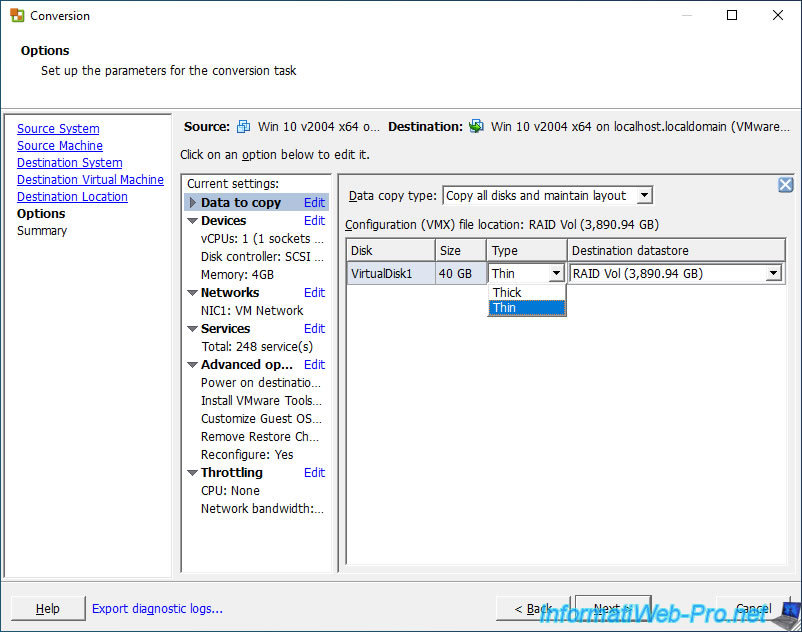Select the vCPUs: 1 setting row

262,239
